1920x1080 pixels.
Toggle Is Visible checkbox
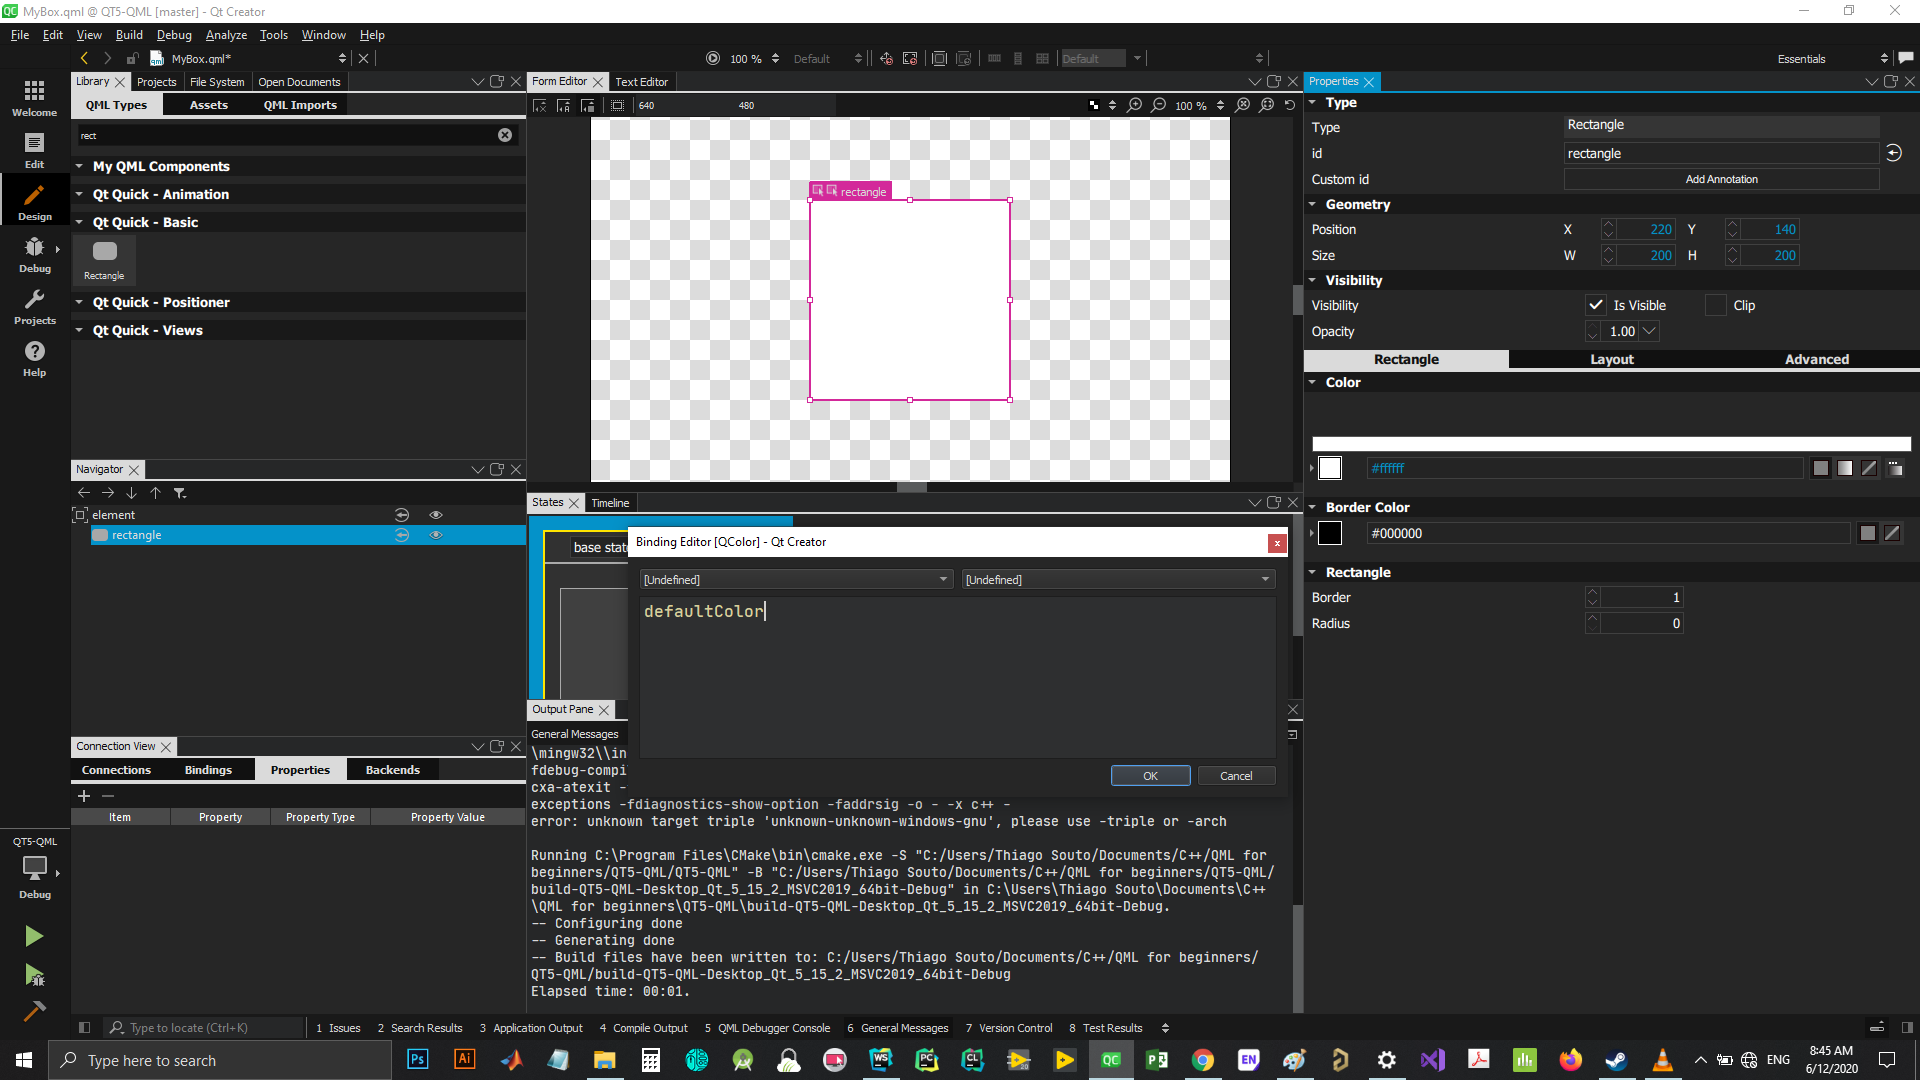1596,305
